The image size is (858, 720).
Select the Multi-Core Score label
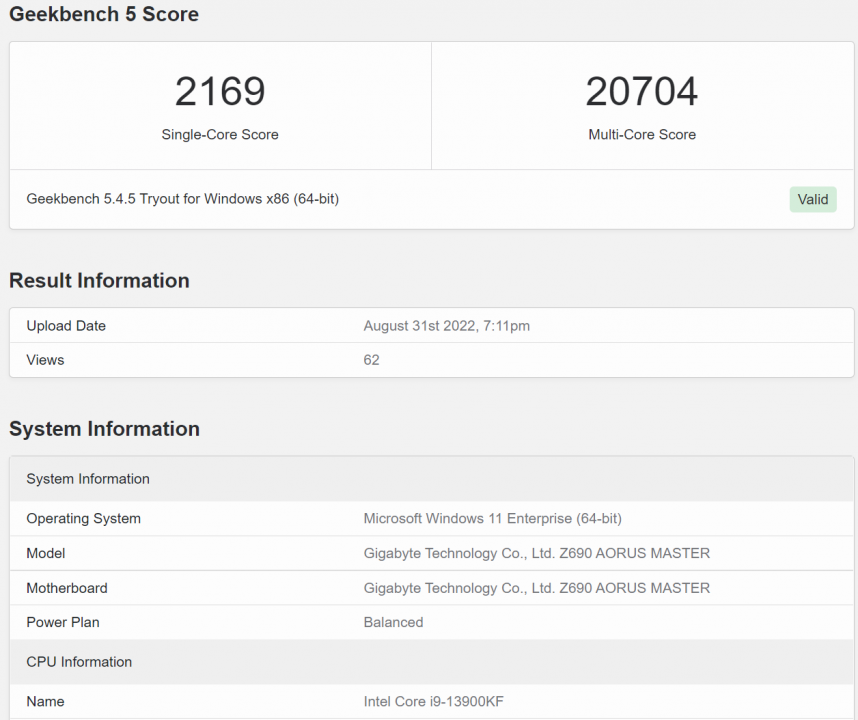point(642,135)
